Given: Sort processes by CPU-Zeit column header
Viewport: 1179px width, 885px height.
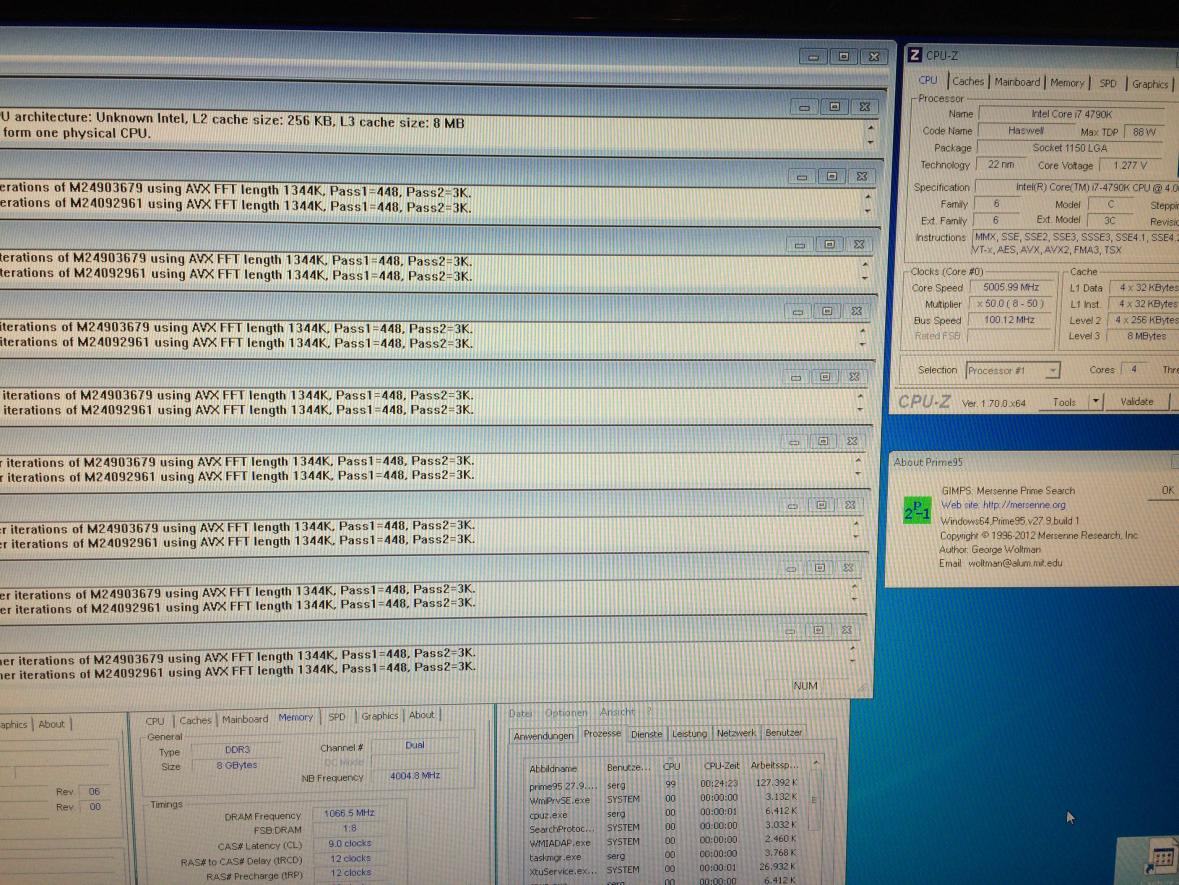Looking at the screenshot, I should tap(721, 766).
